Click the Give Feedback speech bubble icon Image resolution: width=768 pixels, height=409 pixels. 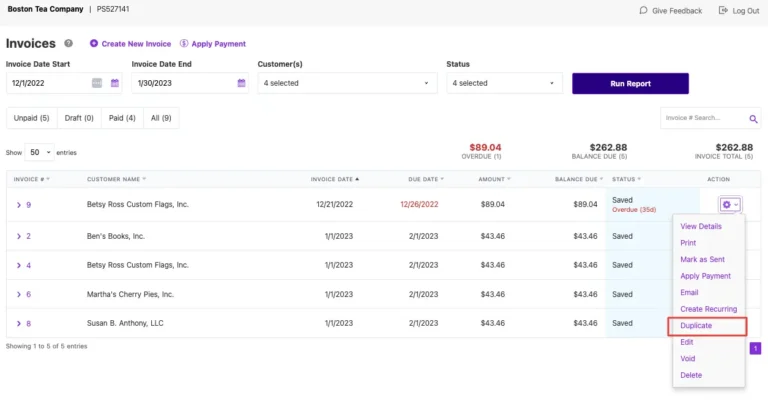pos(643,10)
